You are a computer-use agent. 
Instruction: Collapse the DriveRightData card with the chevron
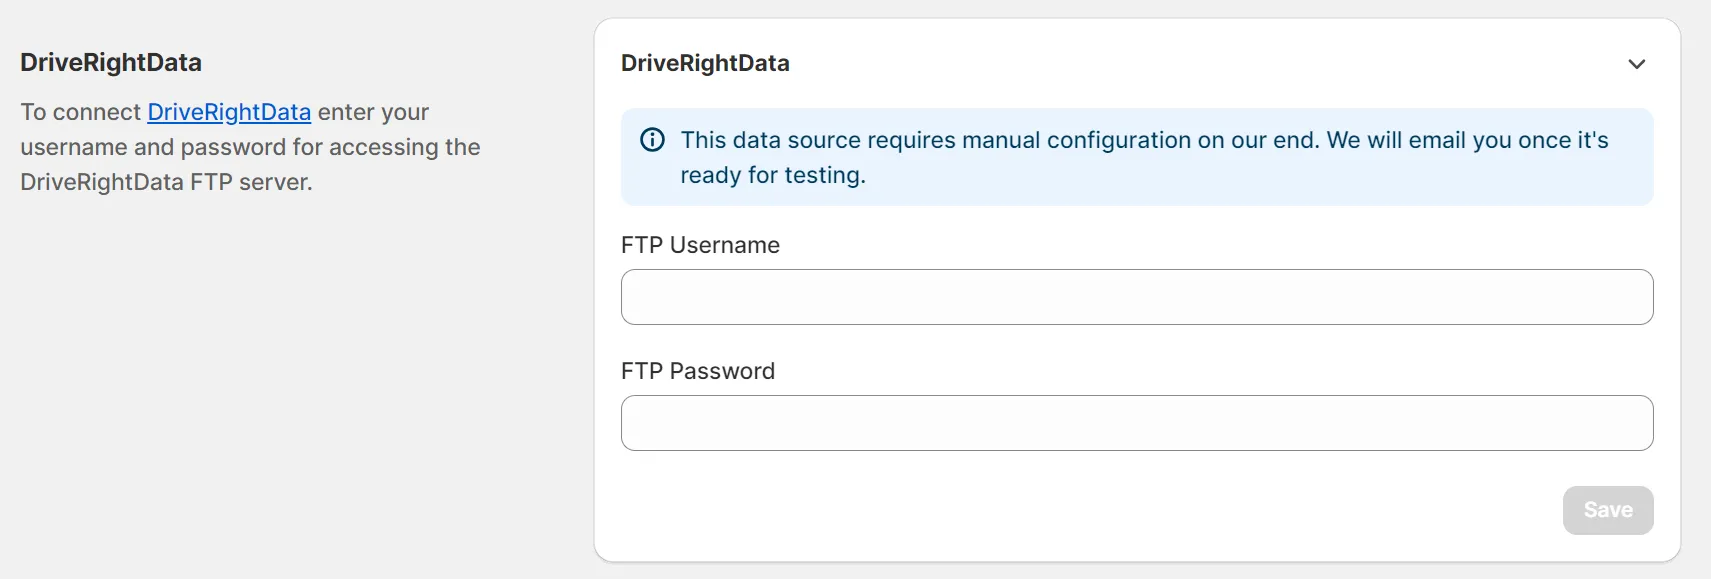pos(1636,64)
